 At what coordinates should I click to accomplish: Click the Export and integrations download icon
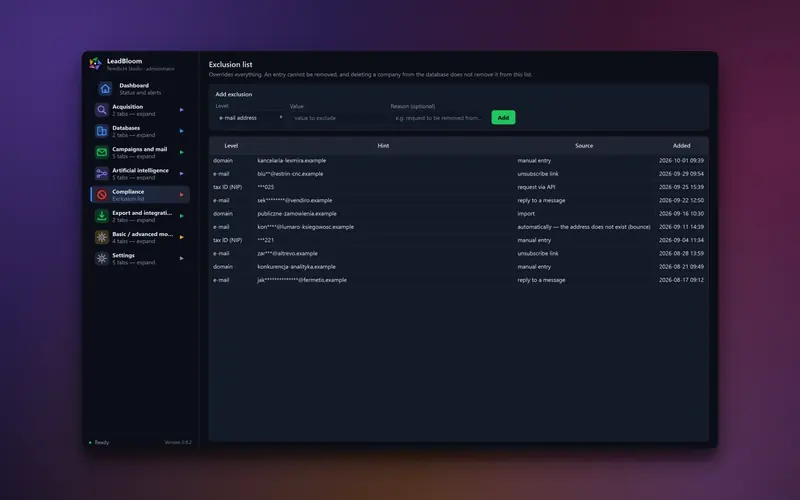pyautogui.click(x=102, y=216)
